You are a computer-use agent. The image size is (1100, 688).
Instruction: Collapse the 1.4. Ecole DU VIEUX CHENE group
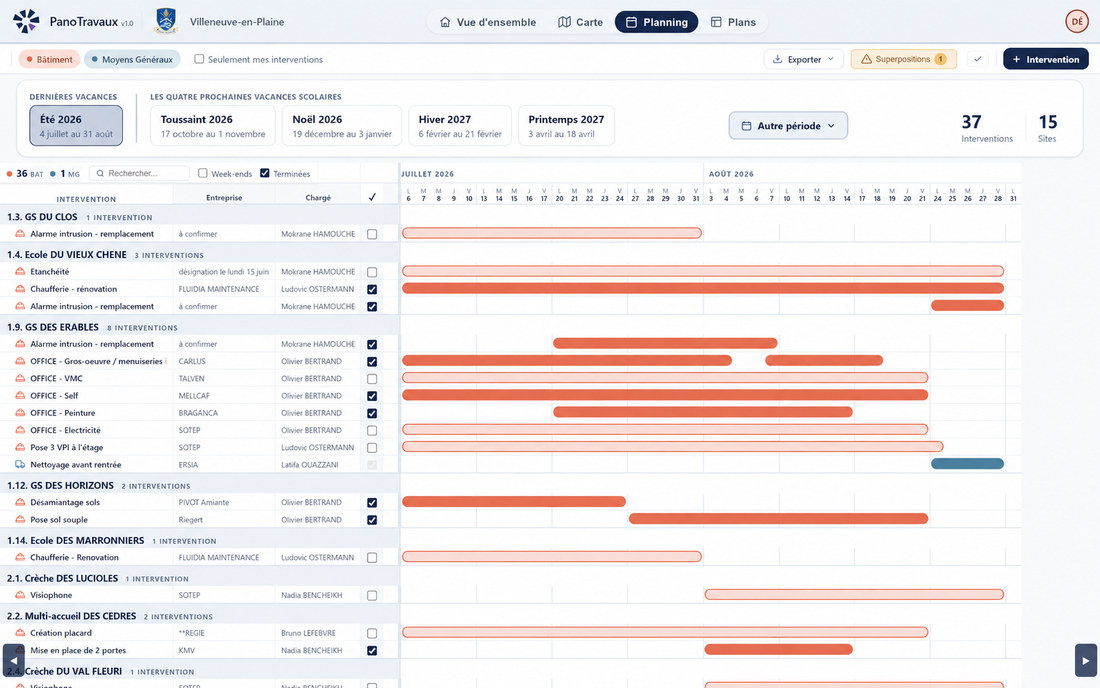click(199, 255)
